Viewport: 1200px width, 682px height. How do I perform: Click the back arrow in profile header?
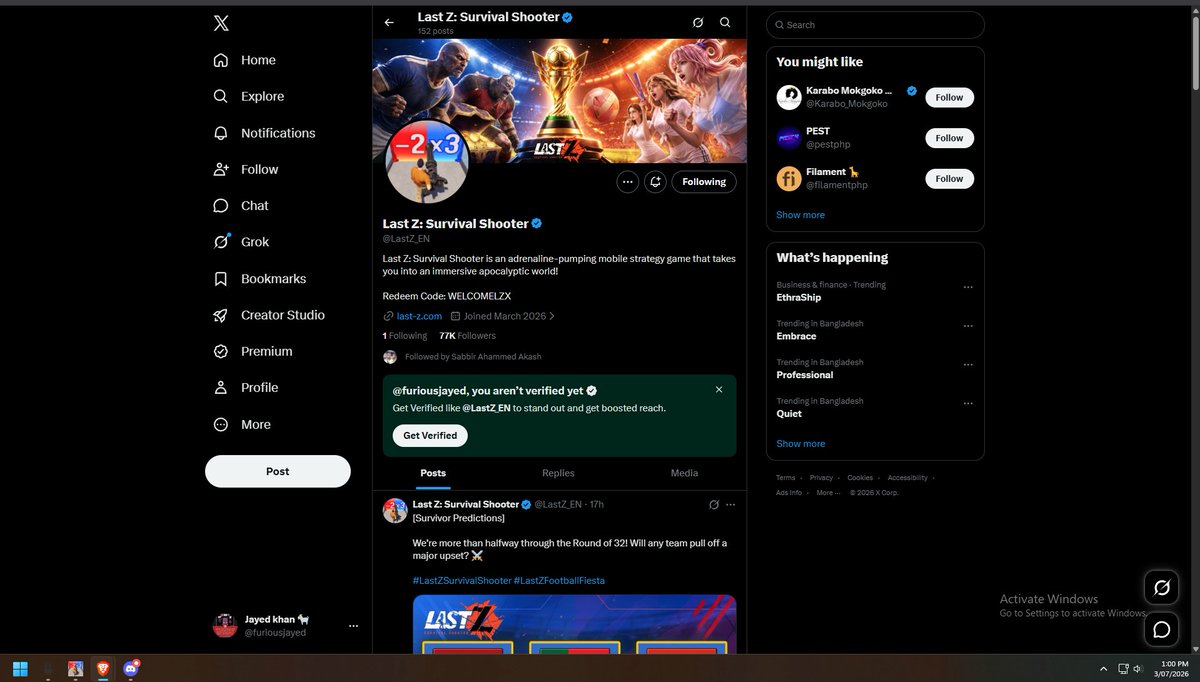click(x=389, y=22)
